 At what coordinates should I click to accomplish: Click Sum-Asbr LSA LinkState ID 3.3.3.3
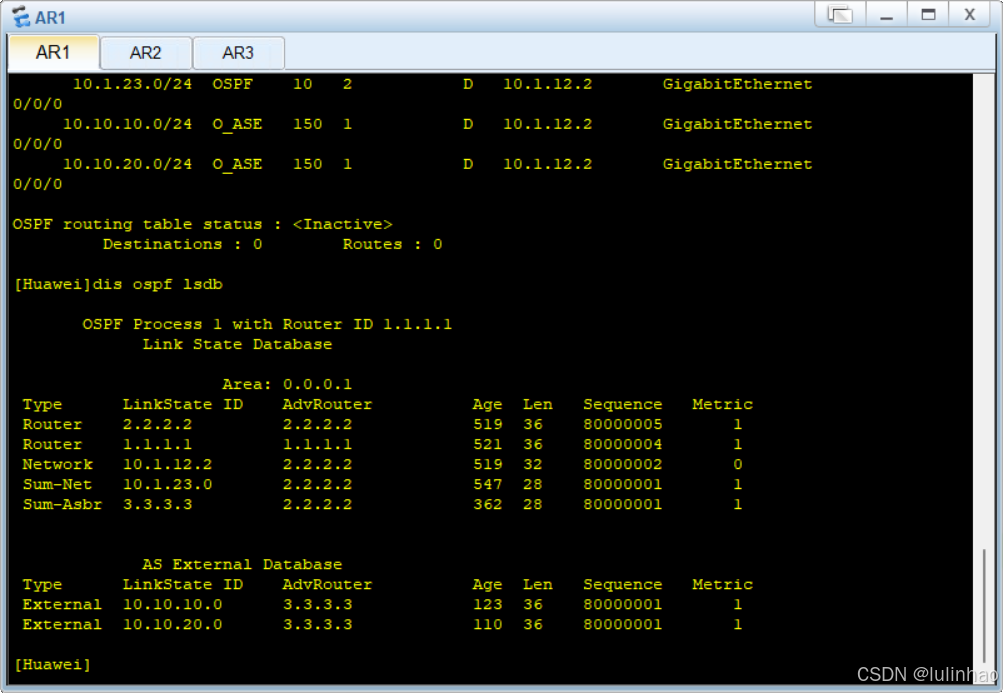click(157, 504)
